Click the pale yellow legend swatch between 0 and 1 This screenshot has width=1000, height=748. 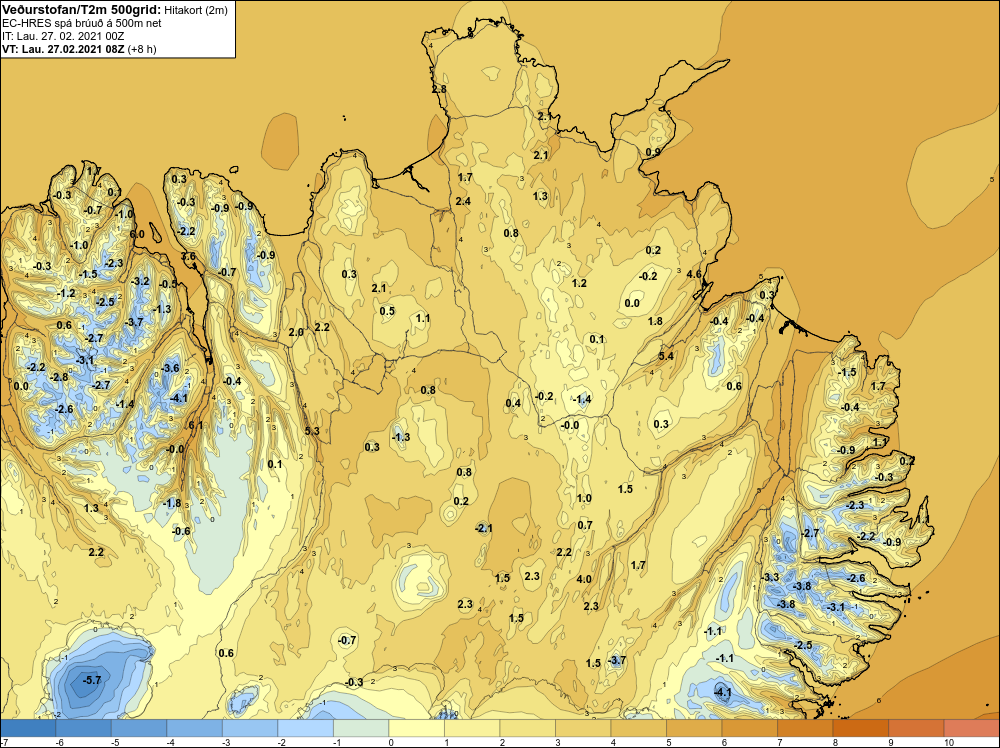[x=416, y=728]
